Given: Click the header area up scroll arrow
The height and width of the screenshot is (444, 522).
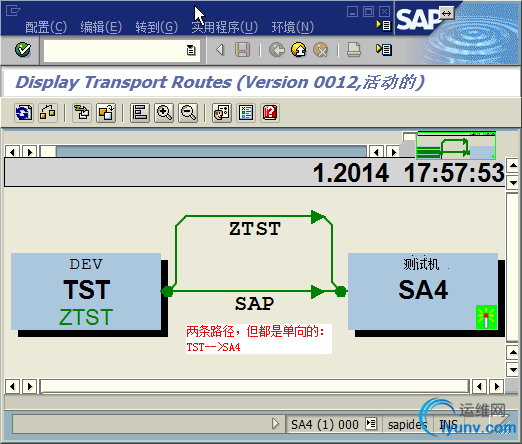Looking at the screenshot, I should click(x=513, y=165).
